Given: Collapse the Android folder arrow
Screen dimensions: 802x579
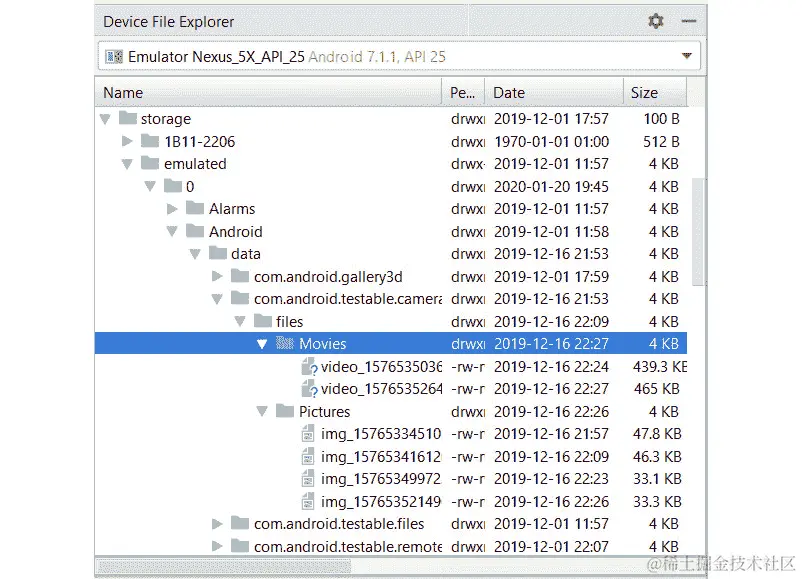Looking at the screenshot, I should coord(172,232).
